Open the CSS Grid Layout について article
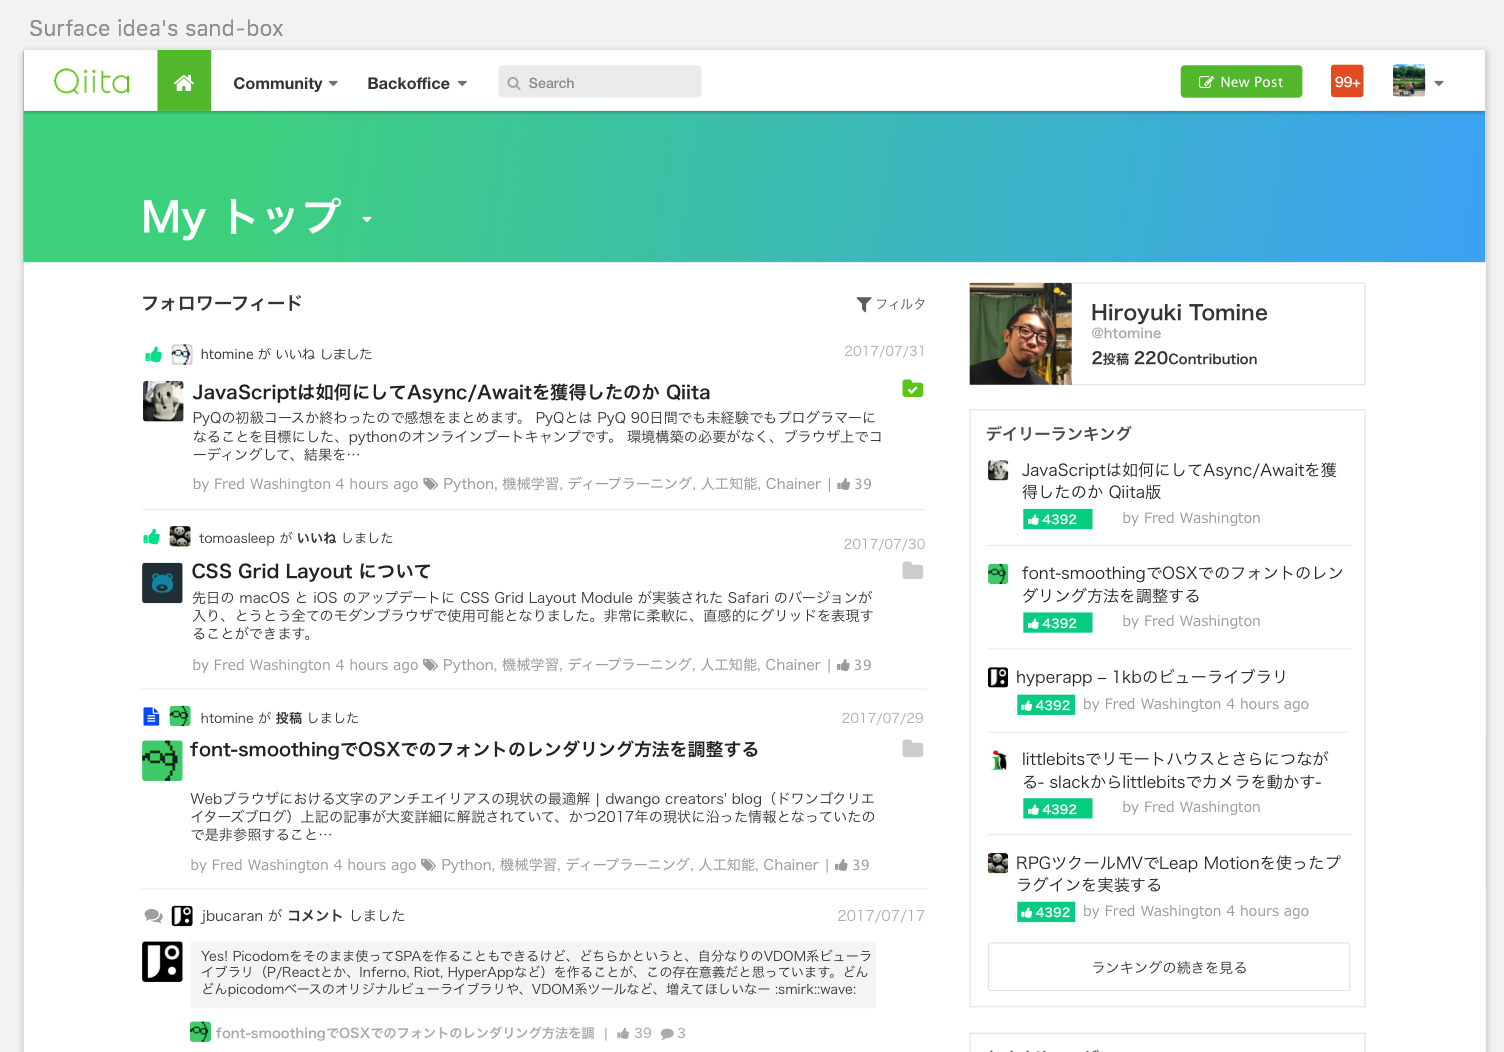This screenshot has height=1052, width=1504. 311,571
